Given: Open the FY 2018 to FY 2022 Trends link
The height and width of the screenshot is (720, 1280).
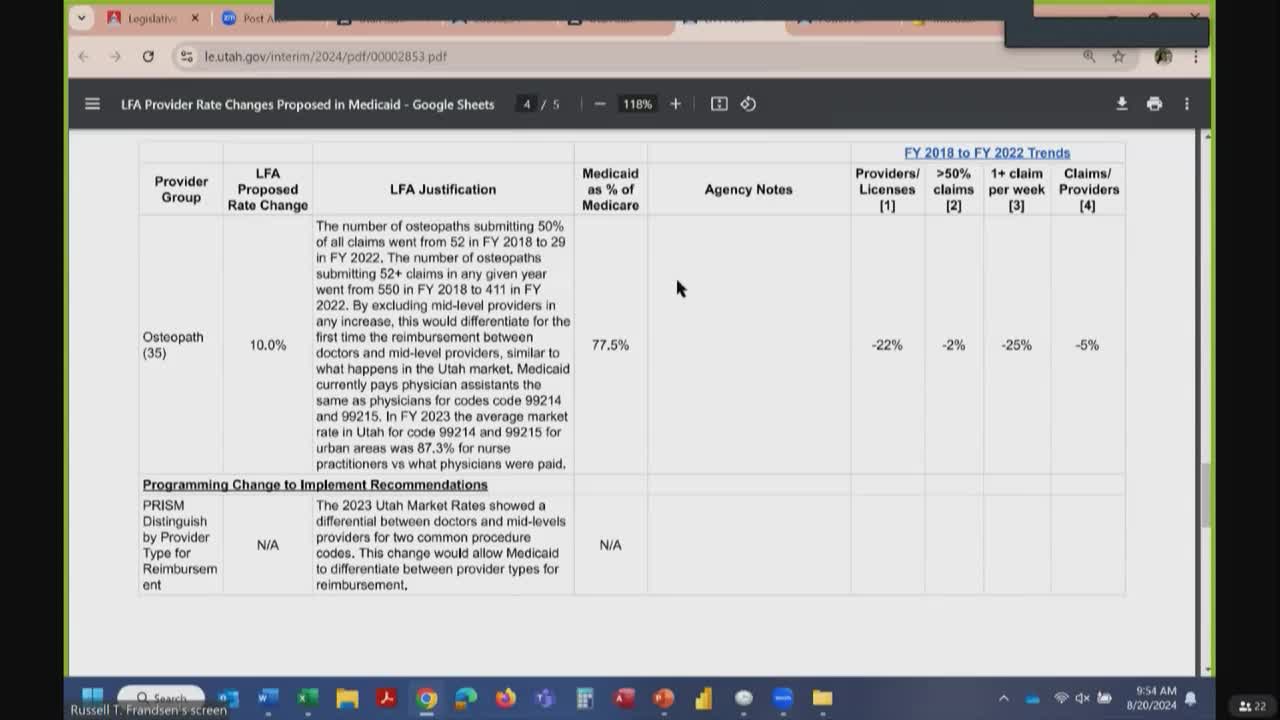Looking at the screenshot, I should pos(987,153).
